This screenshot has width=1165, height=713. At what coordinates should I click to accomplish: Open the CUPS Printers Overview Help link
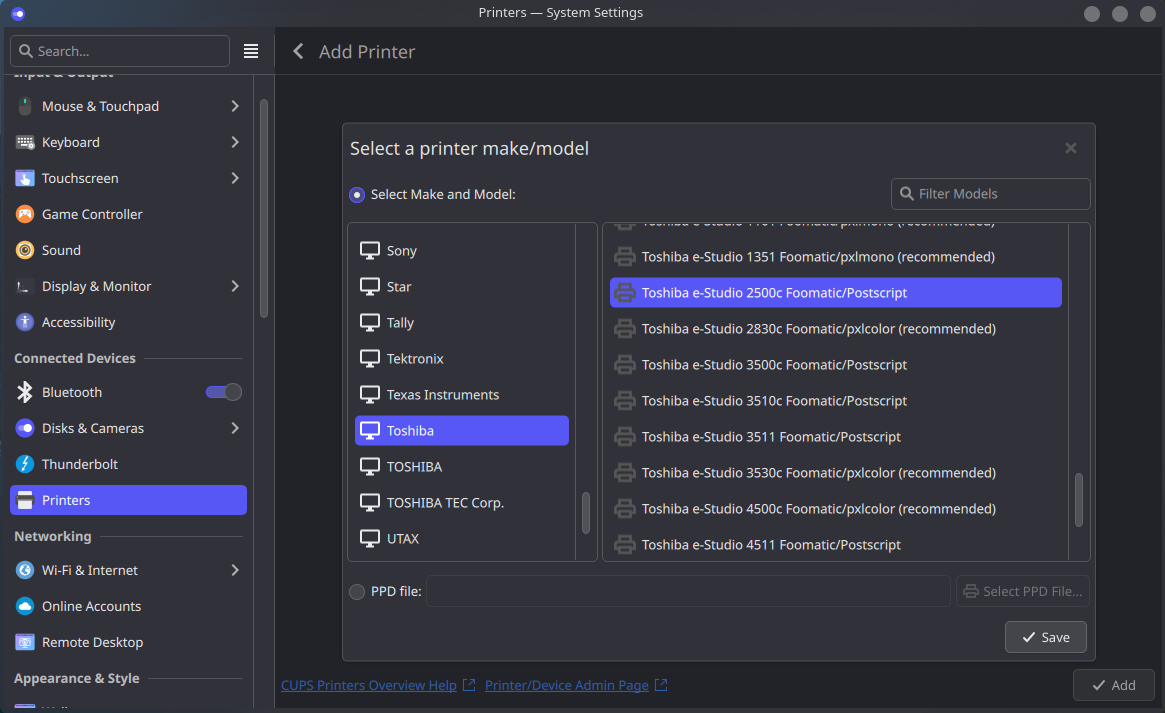click(x=369, y=685)
